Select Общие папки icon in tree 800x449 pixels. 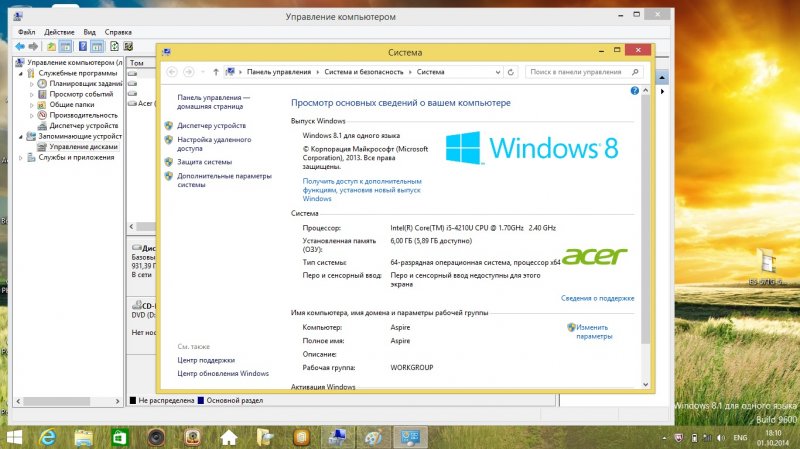point(42,105)
